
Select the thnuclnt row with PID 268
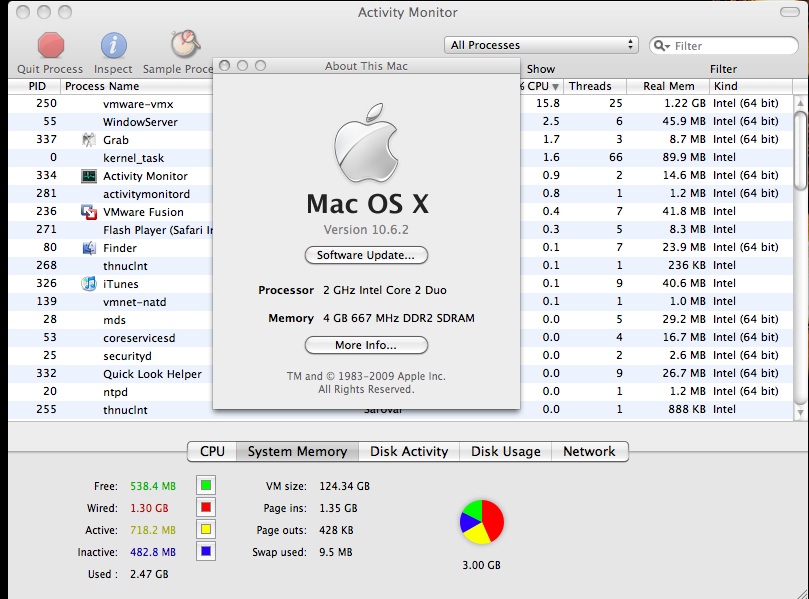pos(400,266)
